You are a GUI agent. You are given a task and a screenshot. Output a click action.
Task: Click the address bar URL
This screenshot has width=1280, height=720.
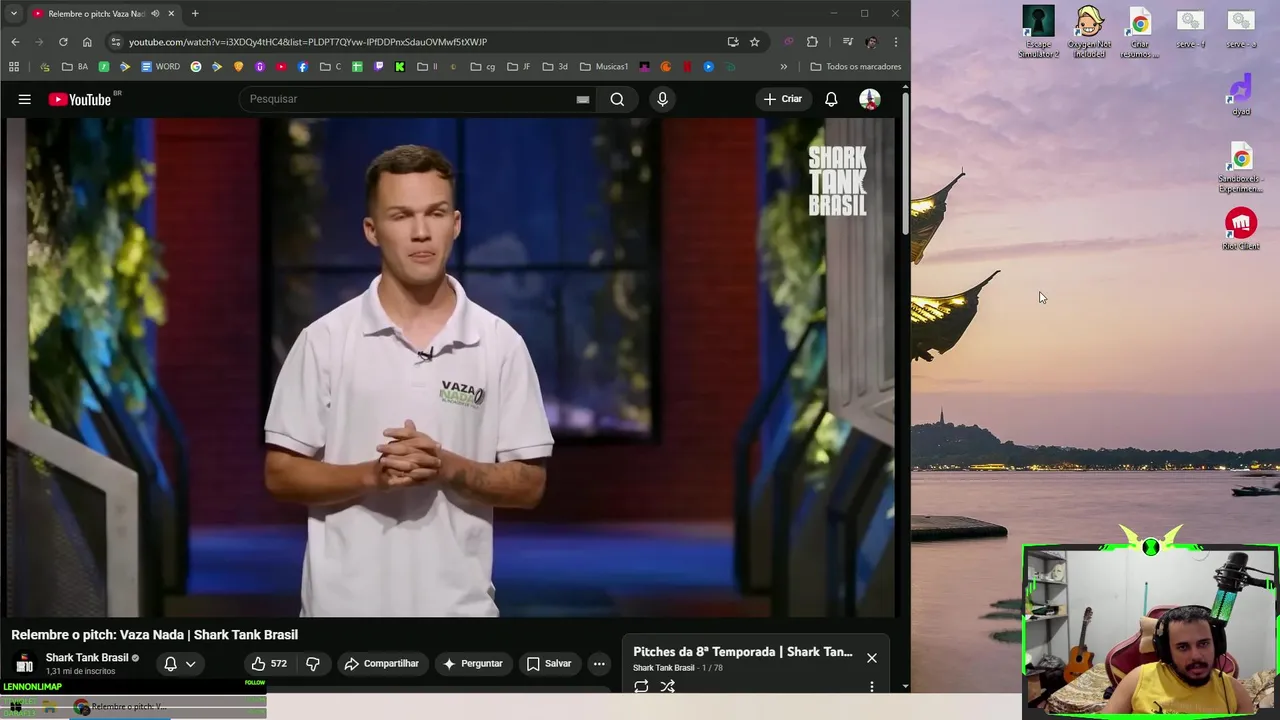(x=308, y=42)
